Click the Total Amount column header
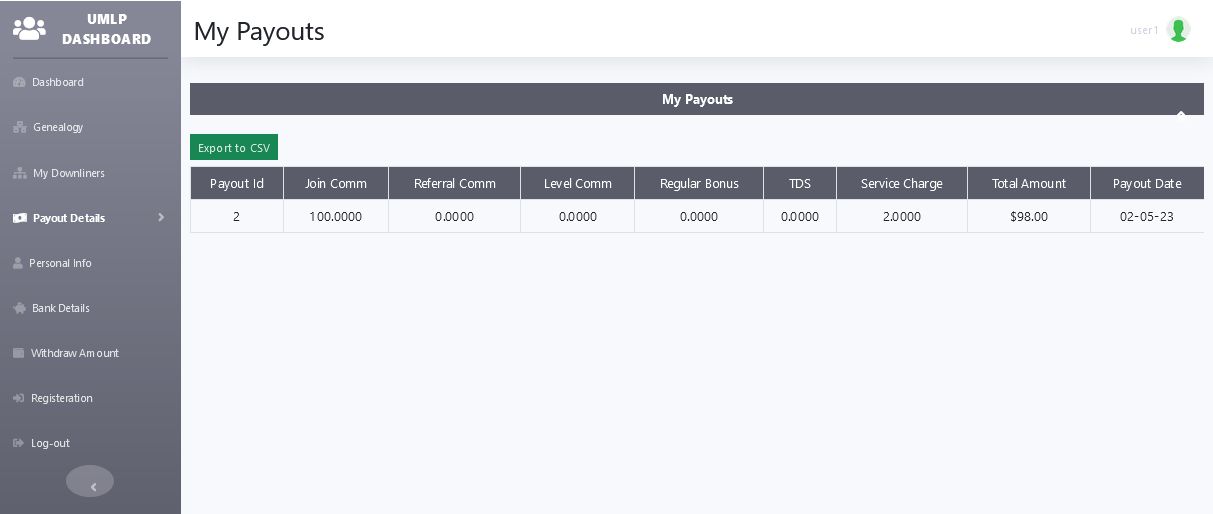 1029,183
